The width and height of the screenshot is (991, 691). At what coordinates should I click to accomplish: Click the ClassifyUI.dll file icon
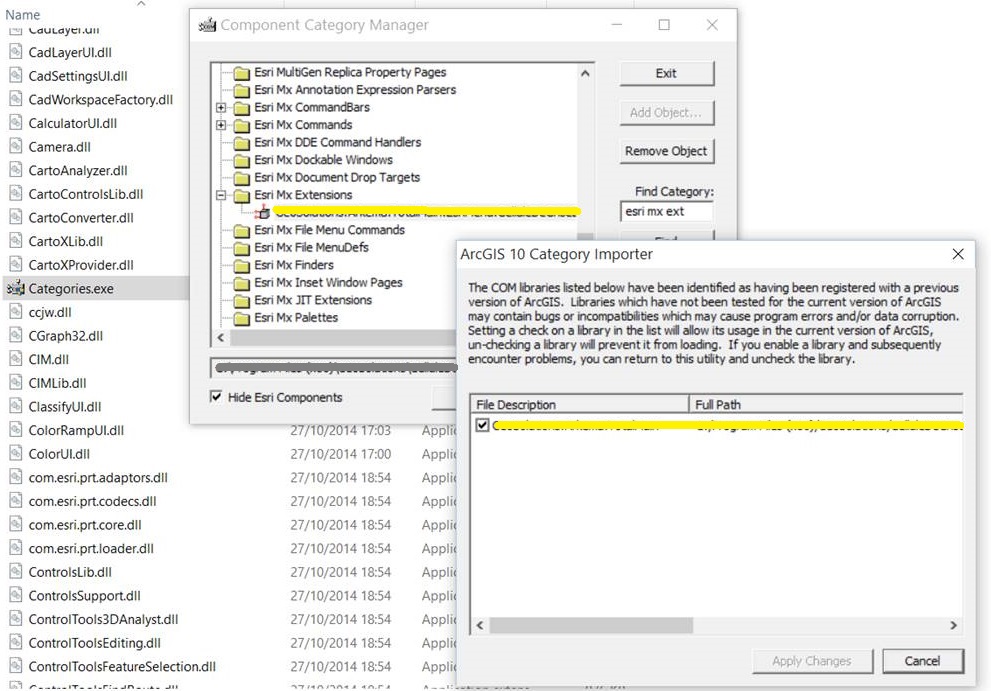coord(16,406)
